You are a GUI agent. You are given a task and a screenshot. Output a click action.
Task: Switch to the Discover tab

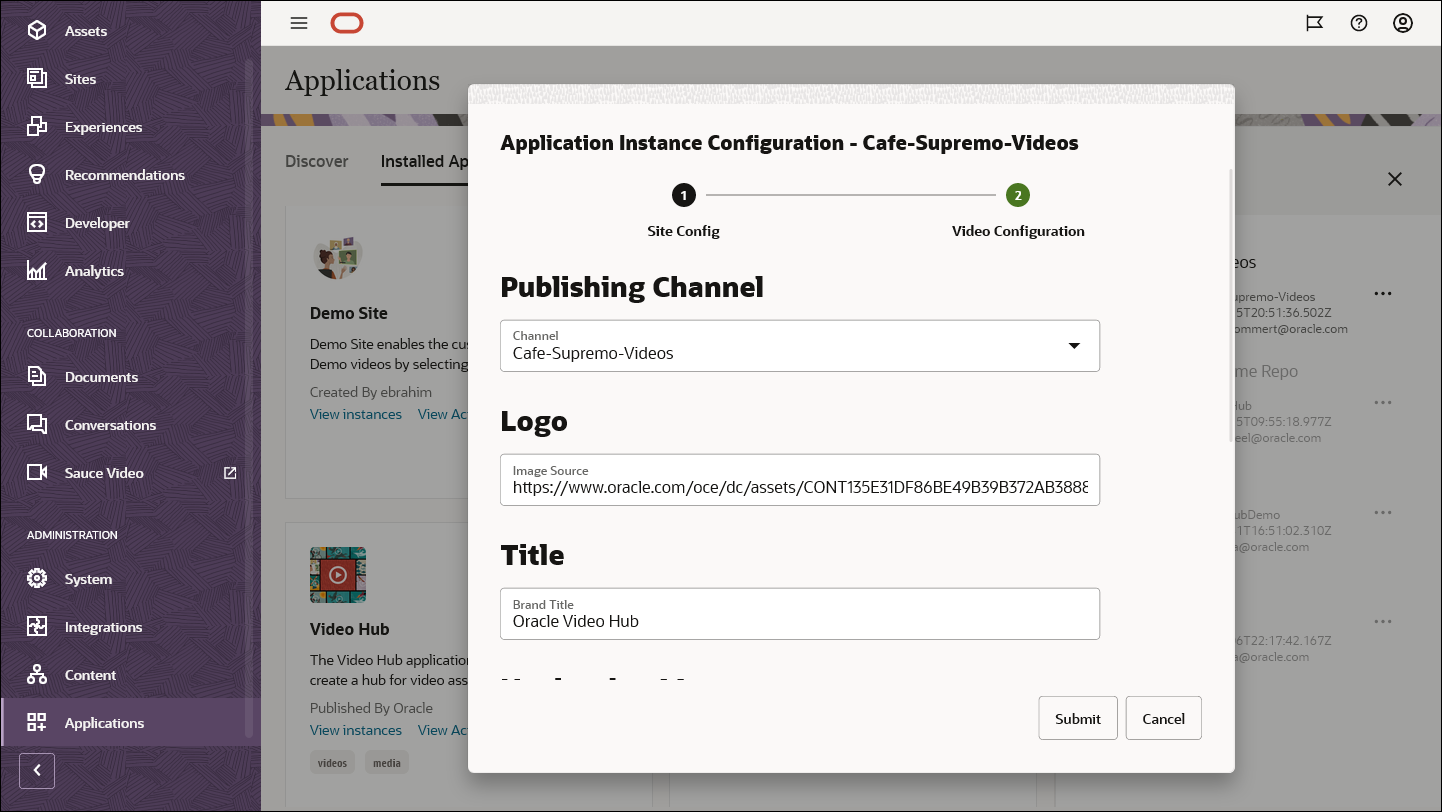[317, 161]
